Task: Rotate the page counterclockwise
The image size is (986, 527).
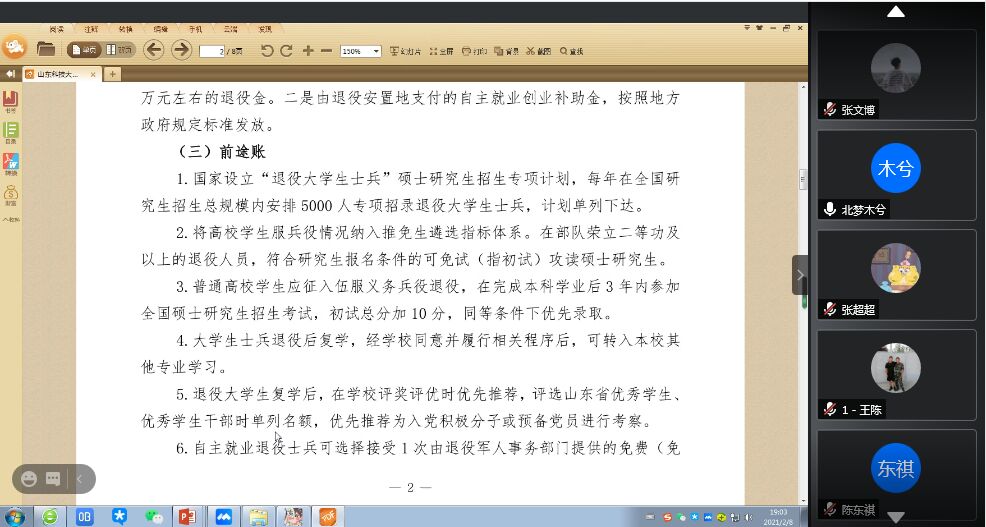Action: [x=267, y=50]
